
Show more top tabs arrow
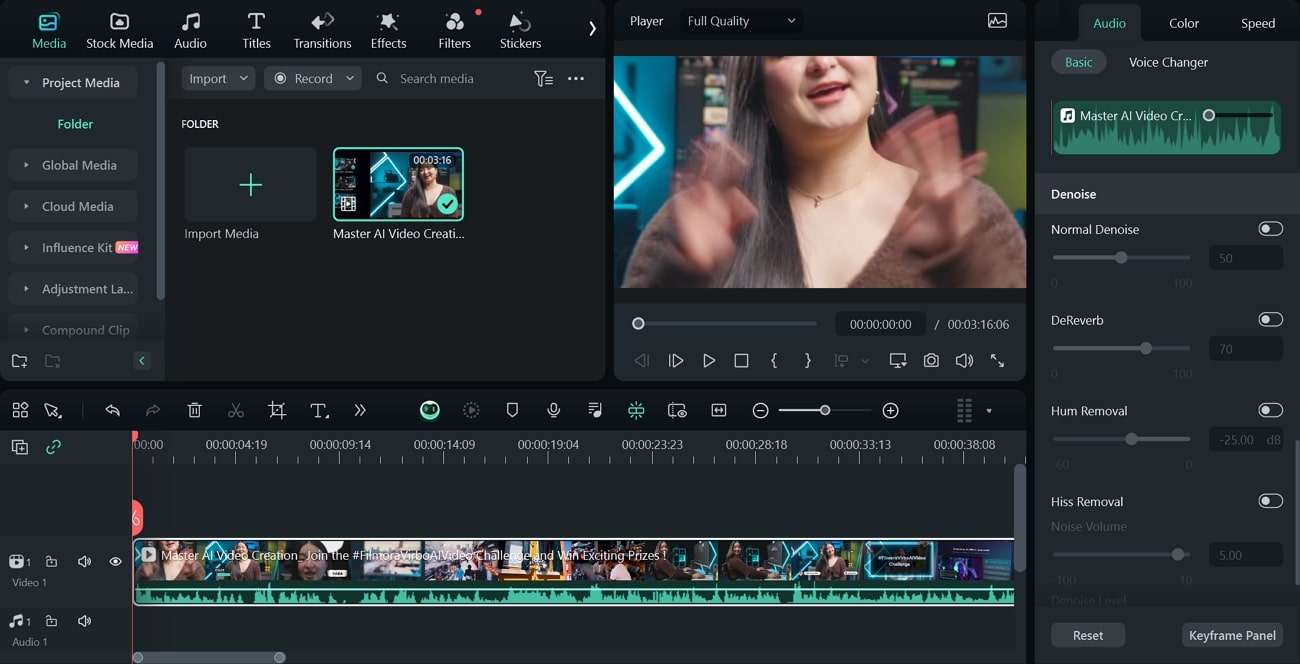[592, 29]
